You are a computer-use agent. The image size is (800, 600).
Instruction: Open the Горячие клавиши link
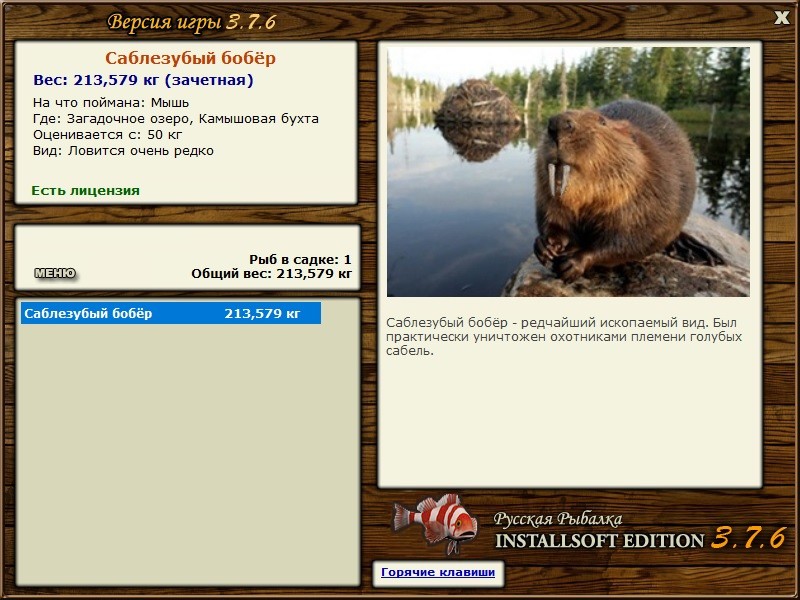point(438,572)
